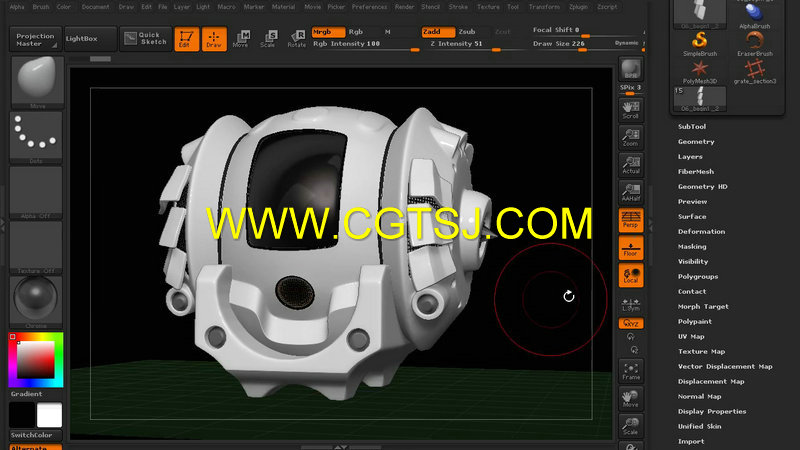Toggle the Floor grid
Viewport: 800px width, 450px height.
coord(631,248)
